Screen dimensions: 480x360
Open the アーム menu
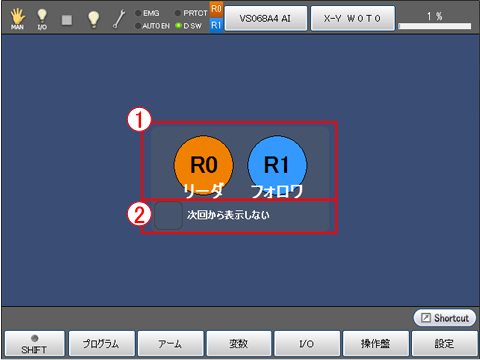pos(171,344)
